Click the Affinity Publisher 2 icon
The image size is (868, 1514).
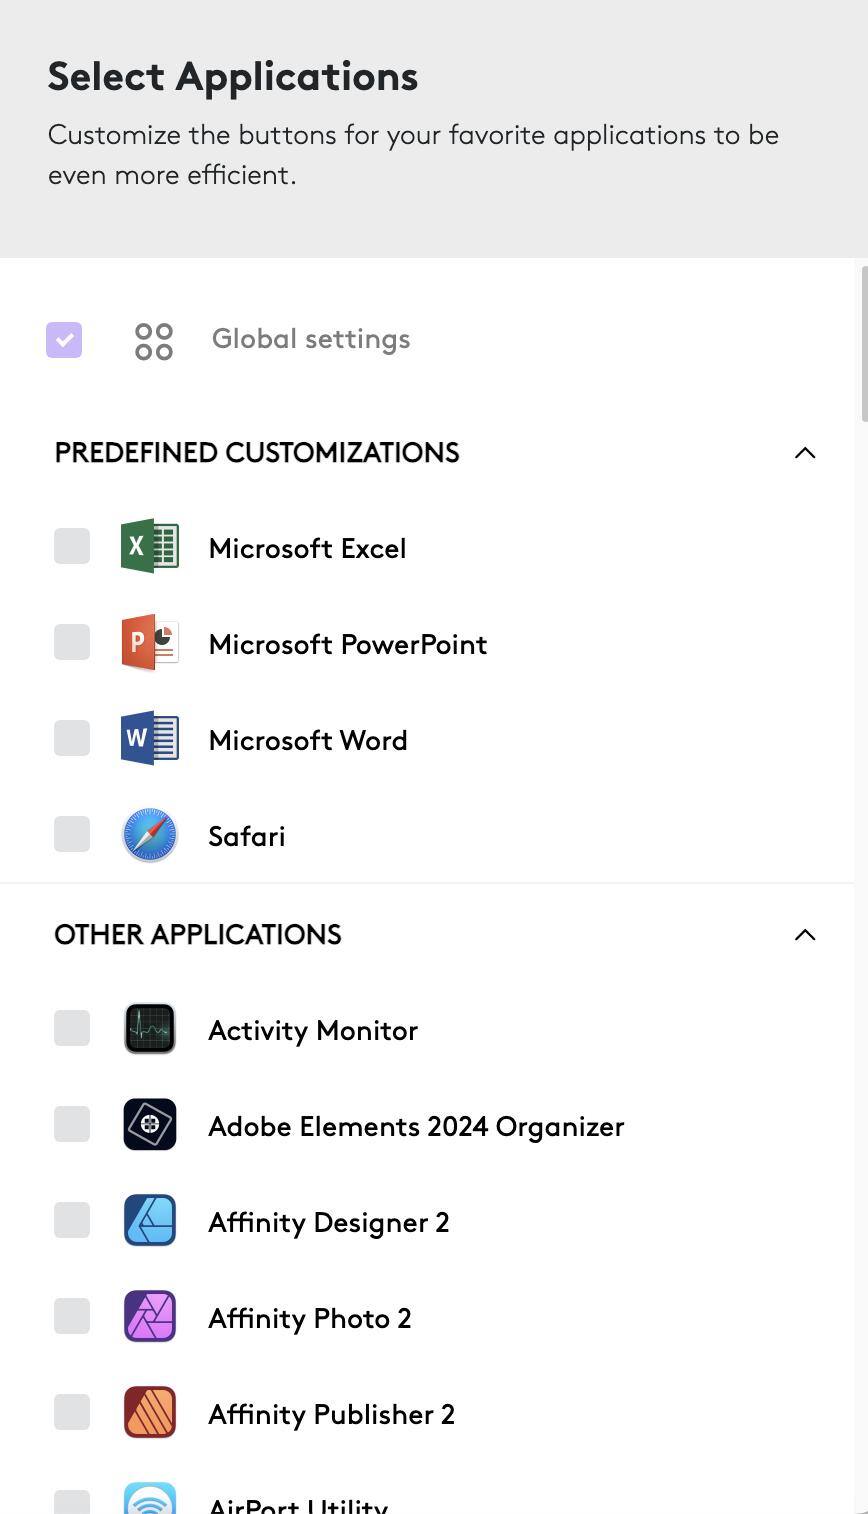click(150, 1412)
